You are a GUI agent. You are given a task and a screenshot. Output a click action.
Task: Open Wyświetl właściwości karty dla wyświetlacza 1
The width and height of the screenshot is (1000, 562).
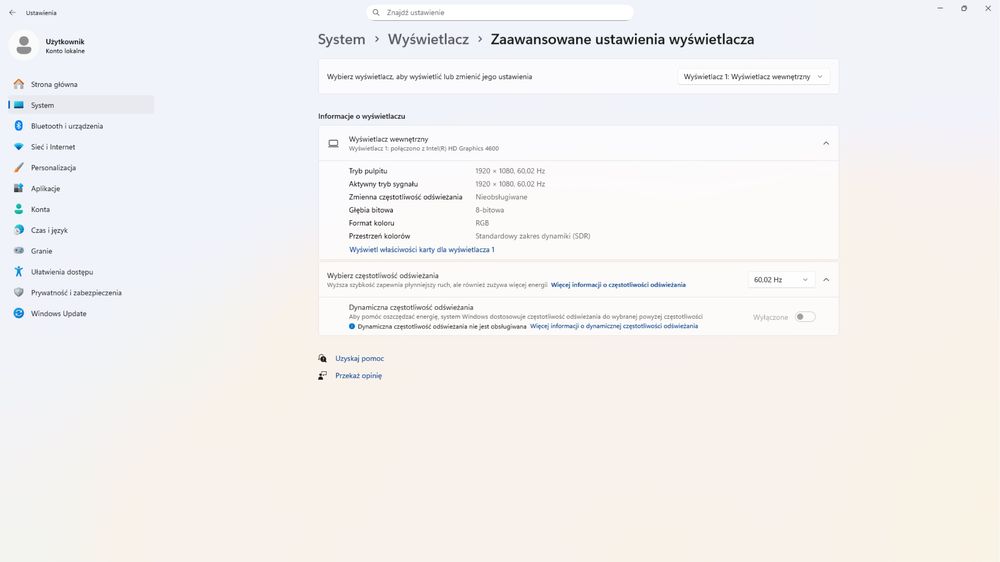[x=421, y=249]
